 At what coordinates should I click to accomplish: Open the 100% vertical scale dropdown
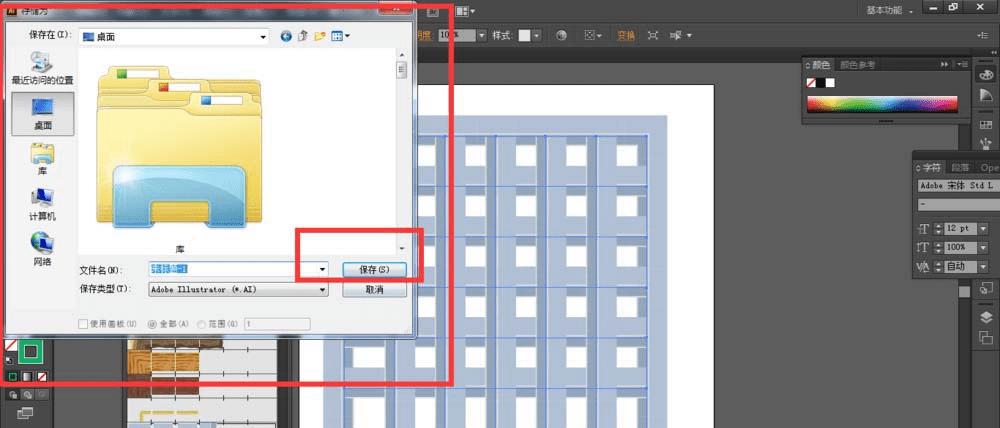pyautogui.click(x=983, y=247)
